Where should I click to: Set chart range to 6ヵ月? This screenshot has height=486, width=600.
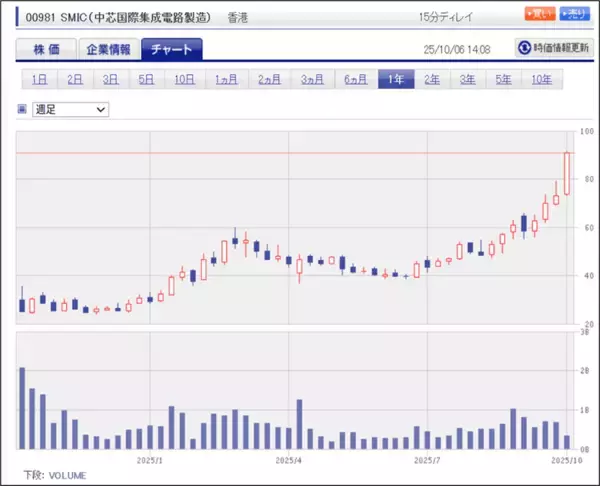coord(355,79)
